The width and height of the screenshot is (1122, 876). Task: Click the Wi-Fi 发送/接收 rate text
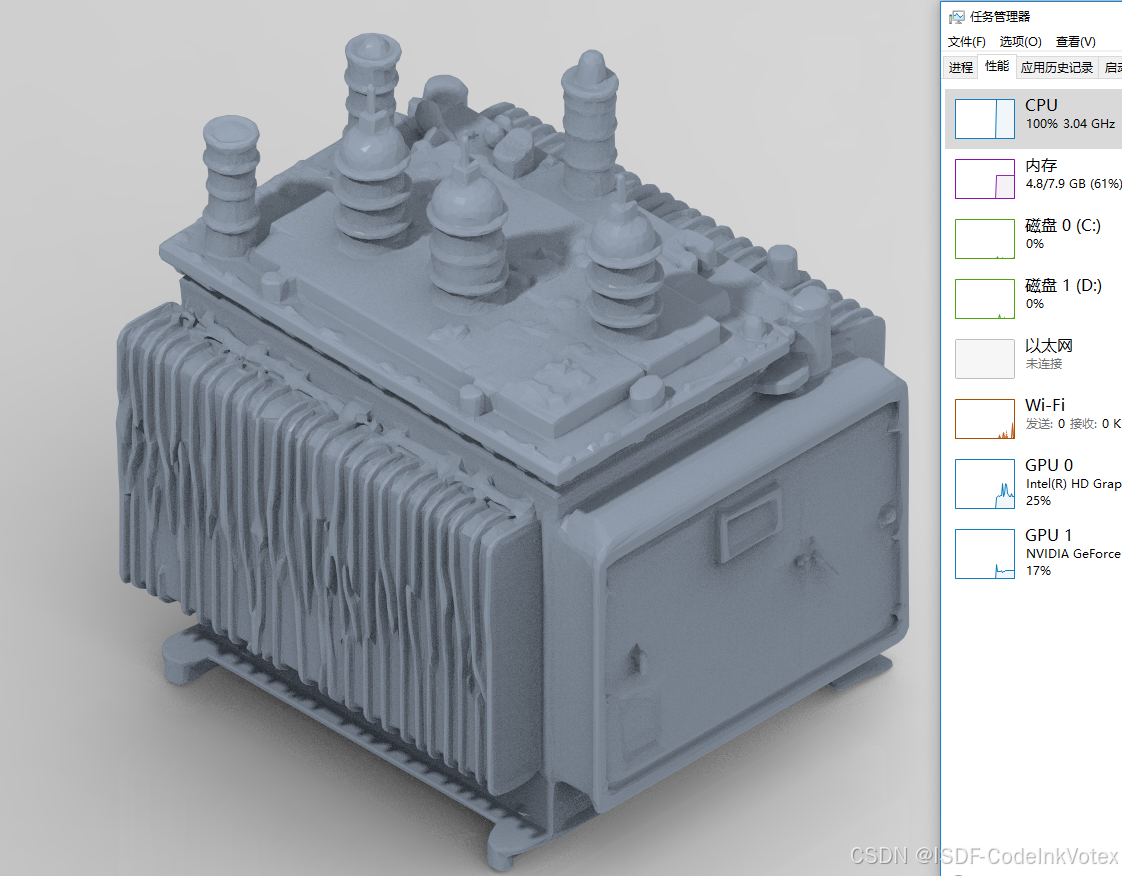click(x=1073, y=424)
